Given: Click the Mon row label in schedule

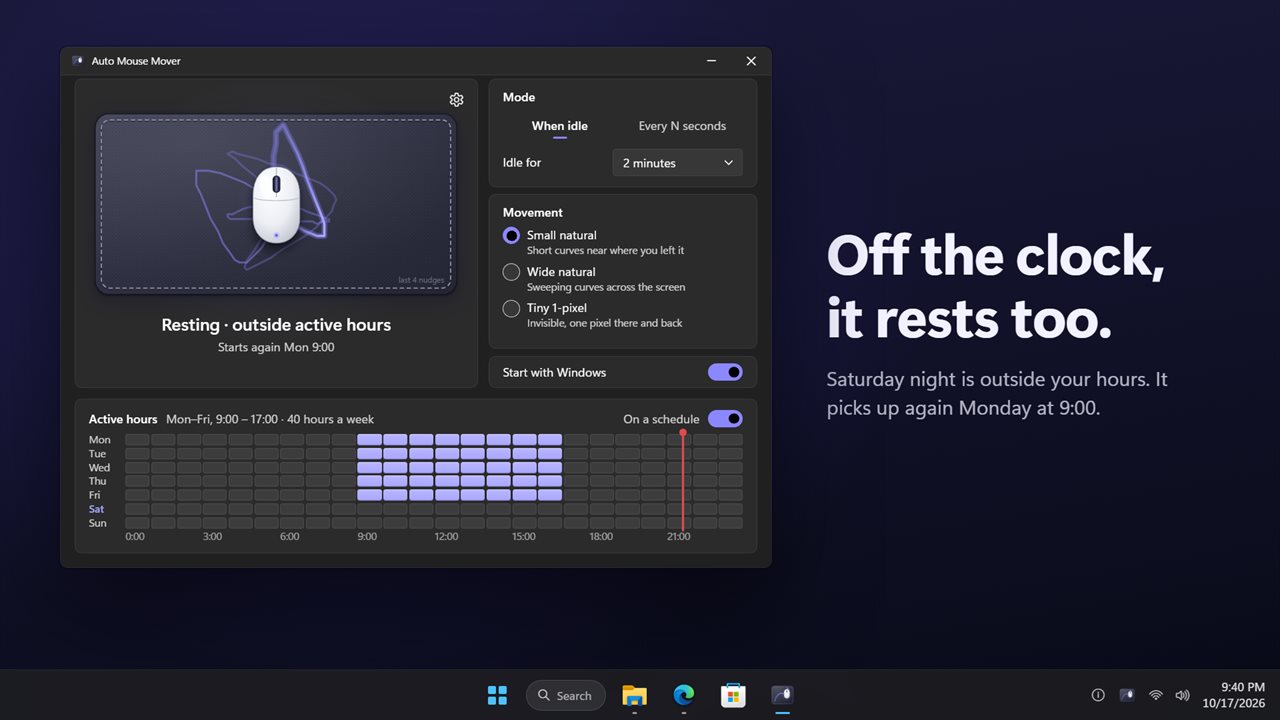Looking at the screenshot, I should [100, 440].
